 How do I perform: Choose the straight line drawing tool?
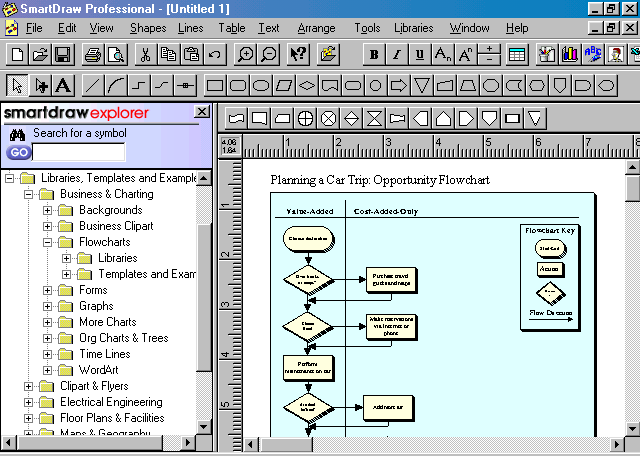click(93, 86)
